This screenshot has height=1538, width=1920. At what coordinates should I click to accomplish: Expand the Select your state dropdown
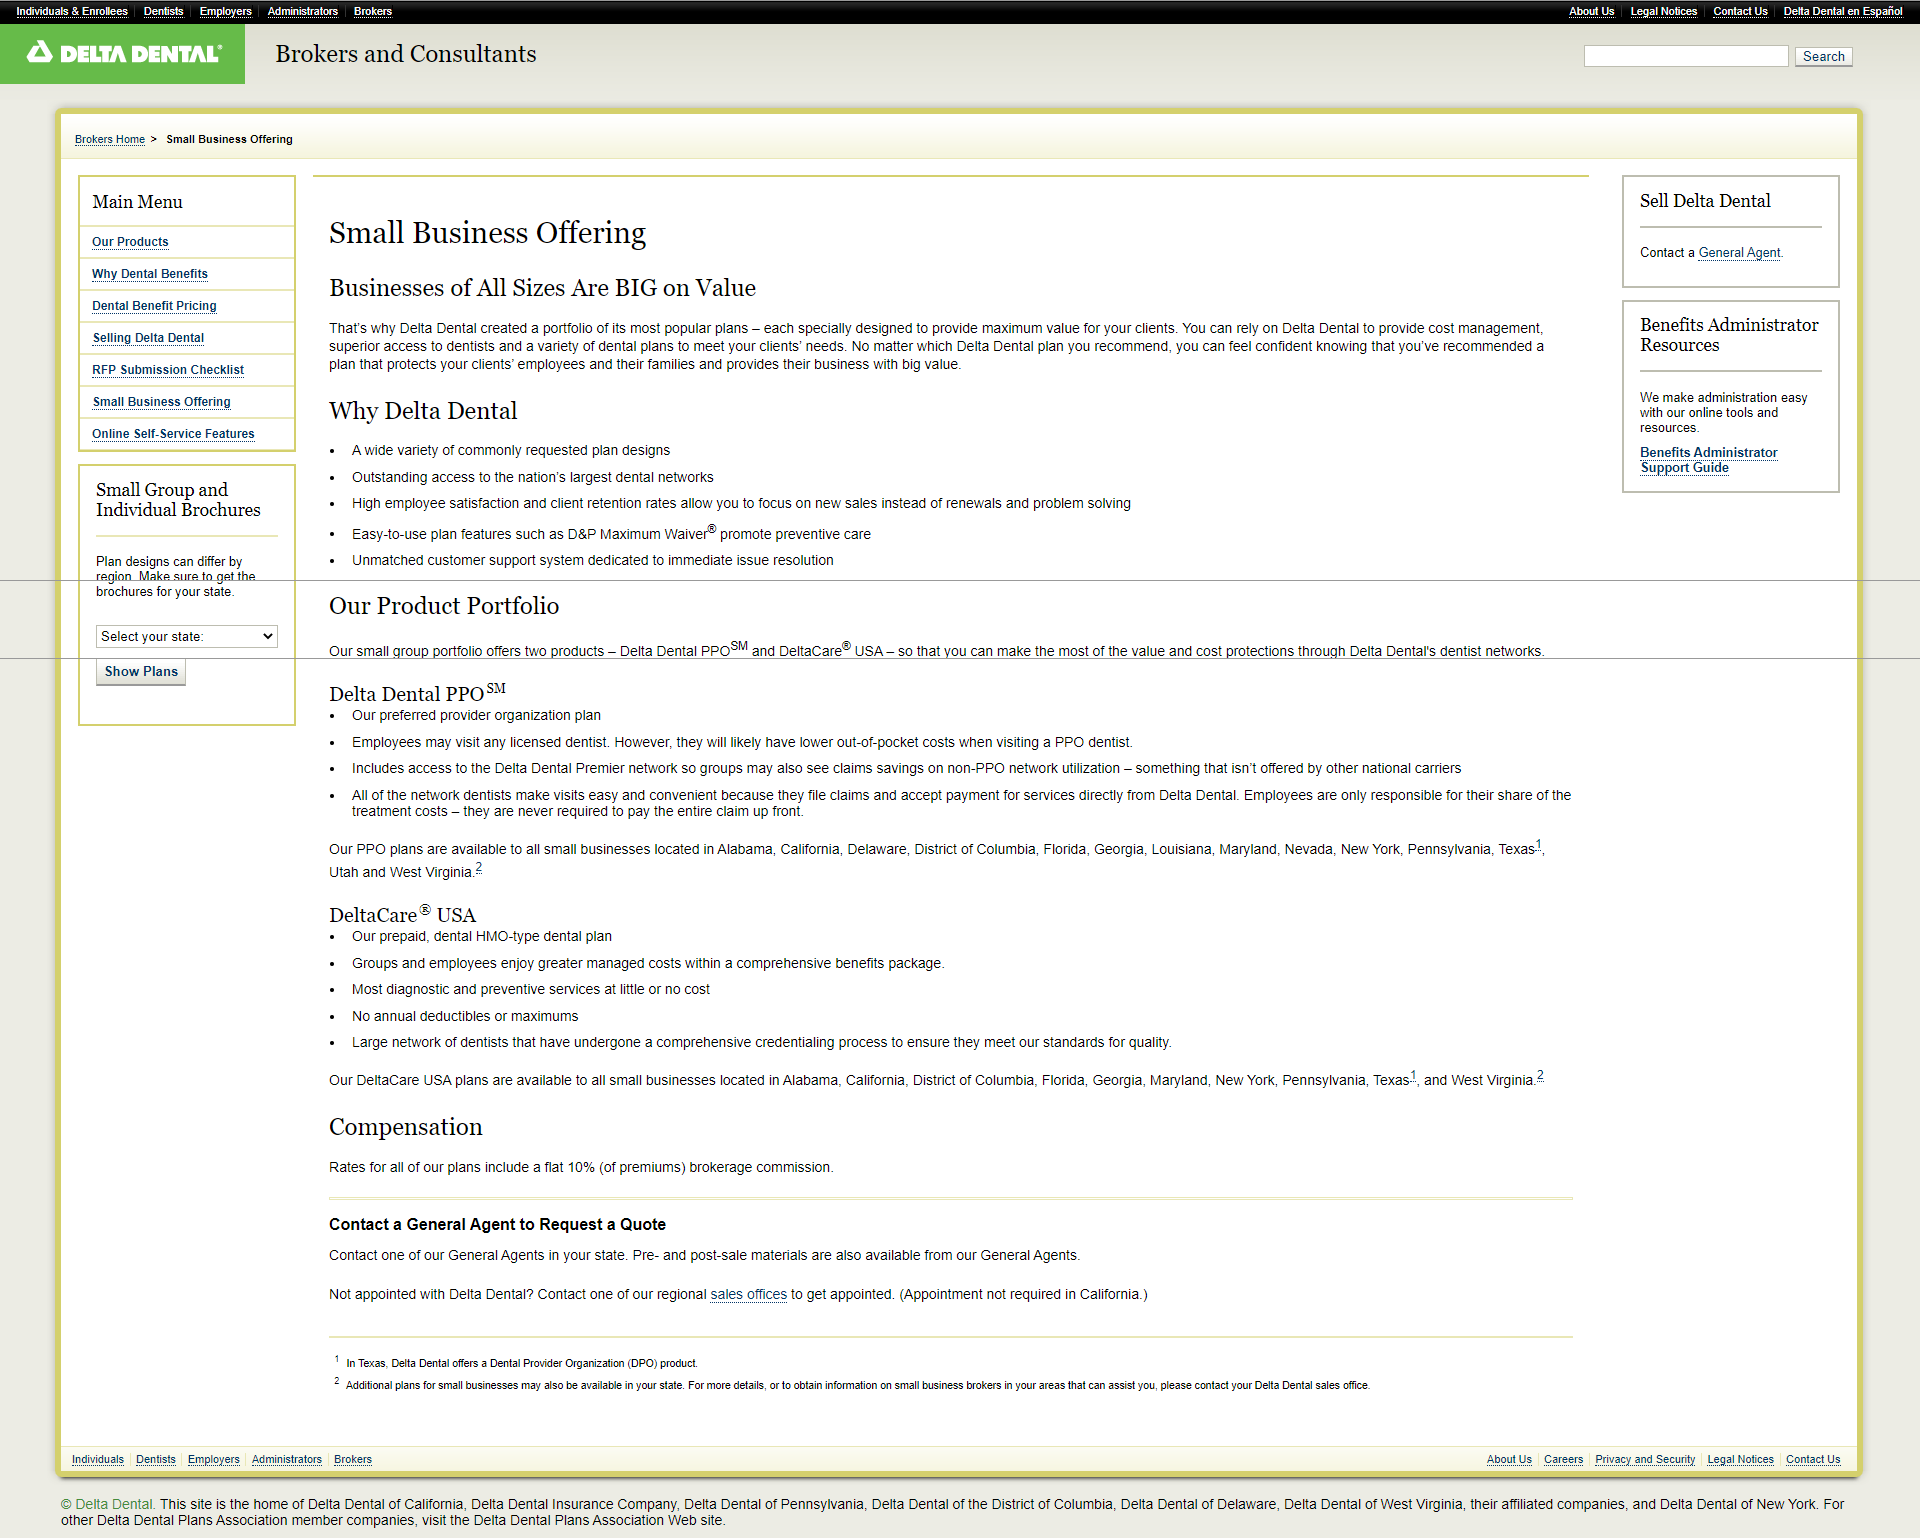point(187,637)
